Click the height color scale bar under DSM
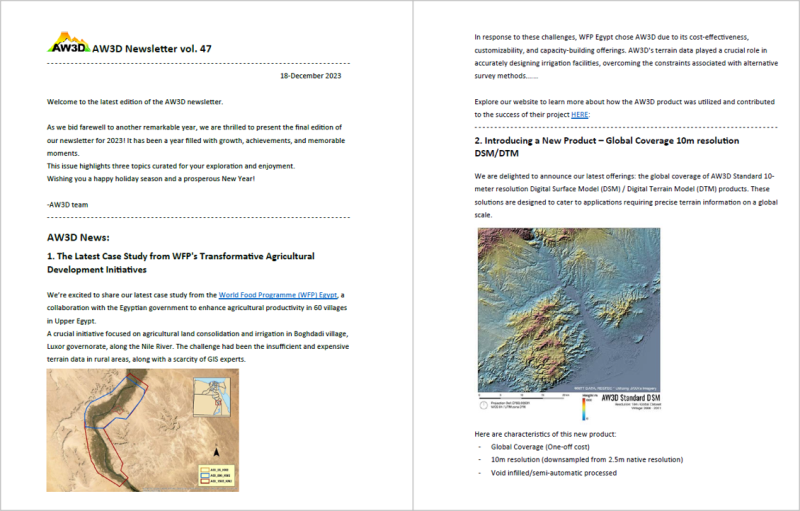800x511 pixels. pos(584,407)
